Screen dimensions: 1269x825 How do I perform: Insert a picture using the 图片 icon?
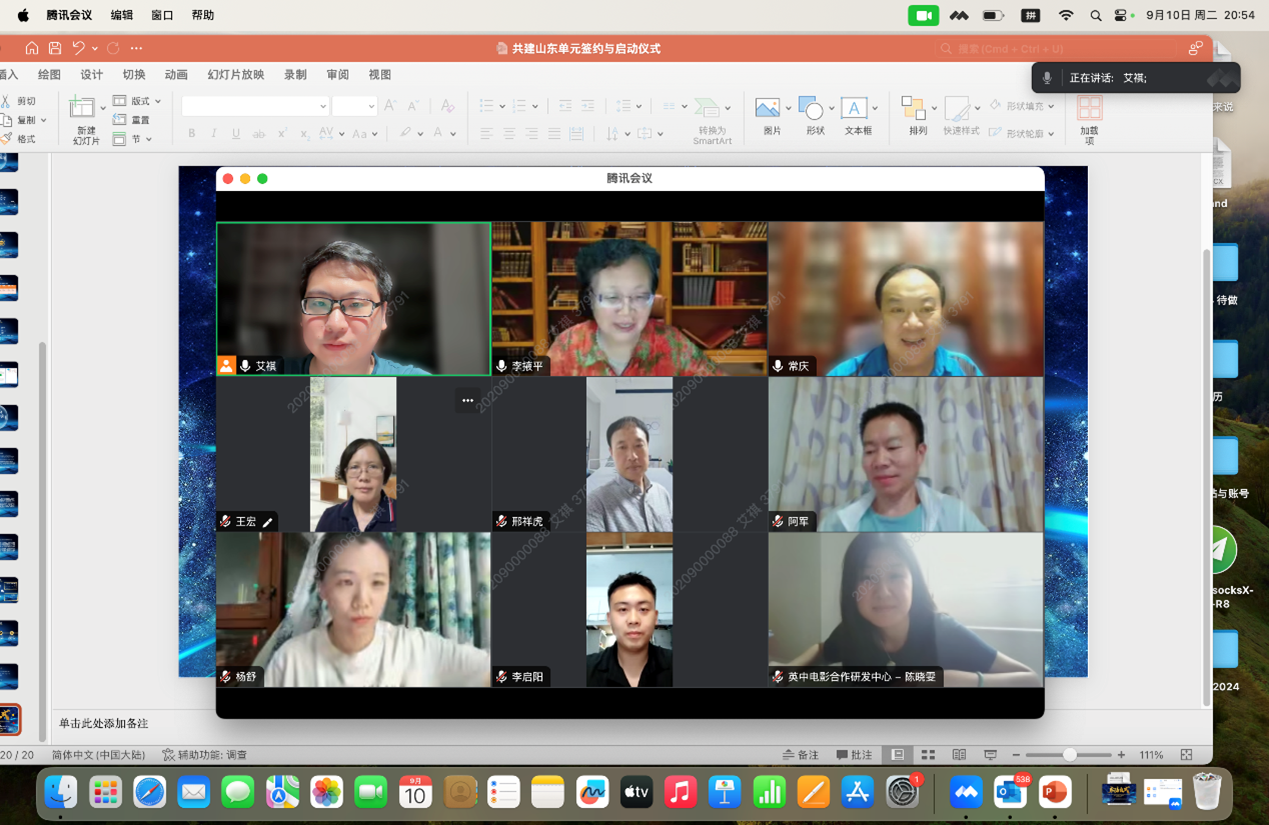point(768,109)
